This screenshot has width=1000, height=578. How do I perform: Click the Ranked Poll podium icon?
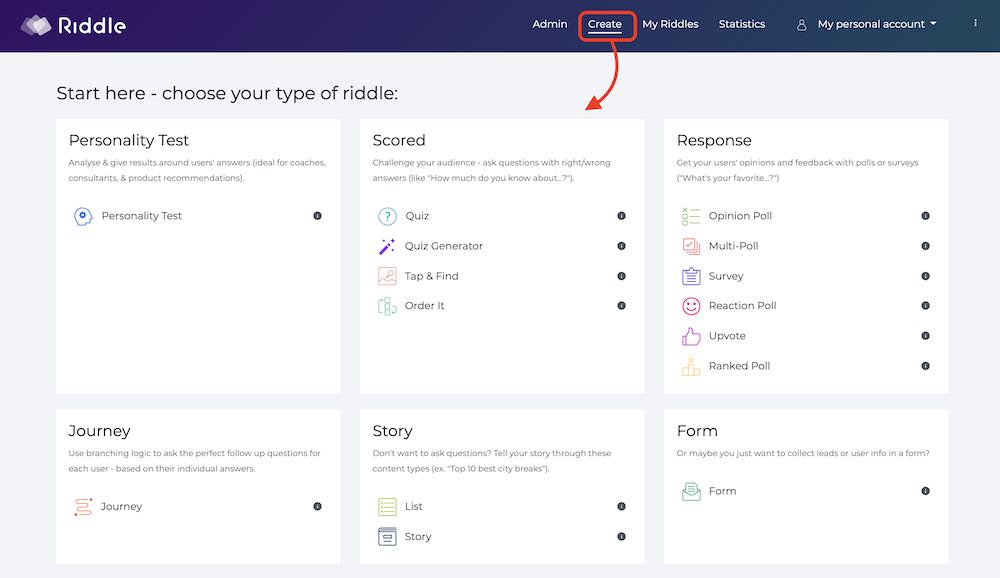point(691,366)
